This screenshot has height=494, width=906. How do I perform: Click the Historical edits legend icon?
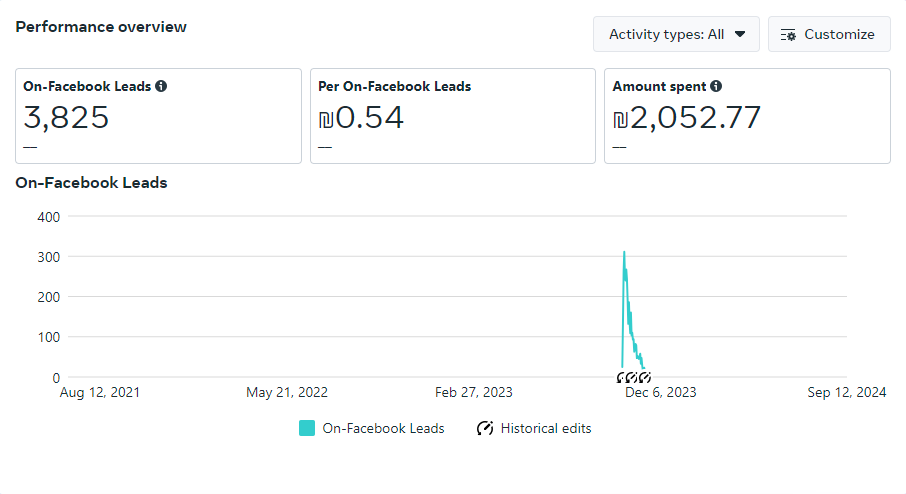point(485,428)
